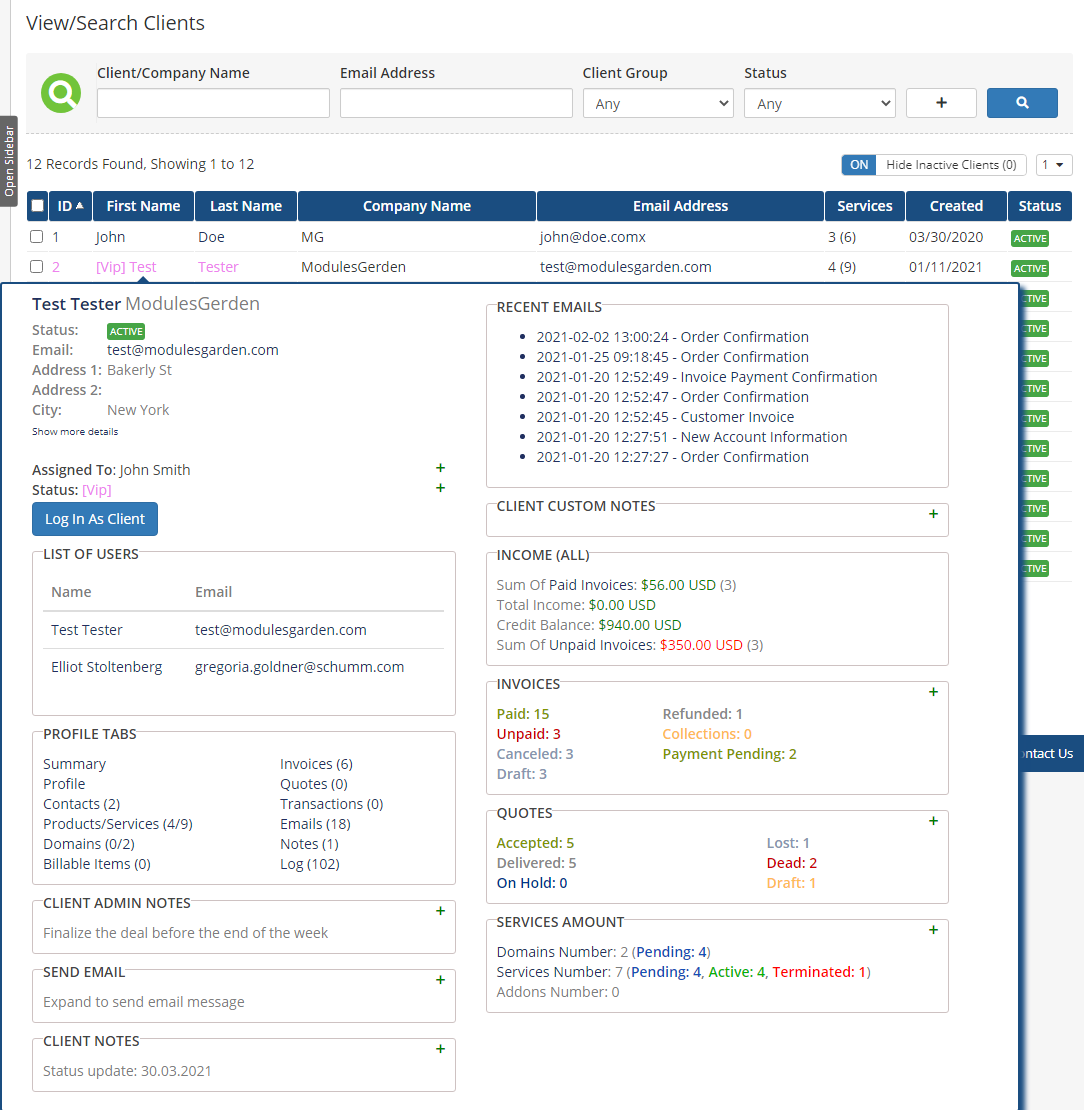The width and height of the screenshot is (1084, 1110).
Task: Click the plus button beside Status filter
Action: 941,103
